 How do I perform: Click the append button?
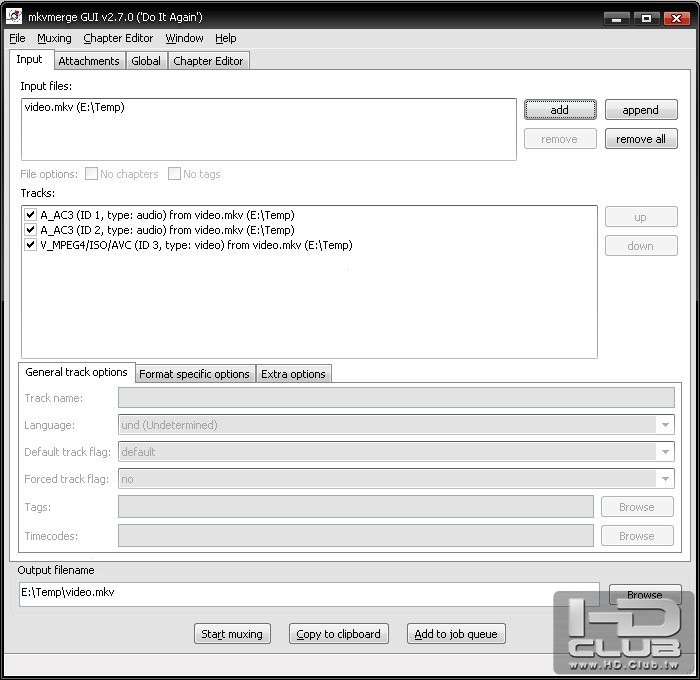[641, 110]
